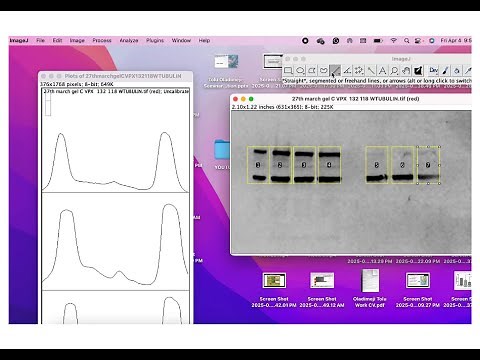Viewport: 480px width, 360px height.
Task: Select the Polygon selection tool
Action: pyautogui.click(x=312, y=70)
